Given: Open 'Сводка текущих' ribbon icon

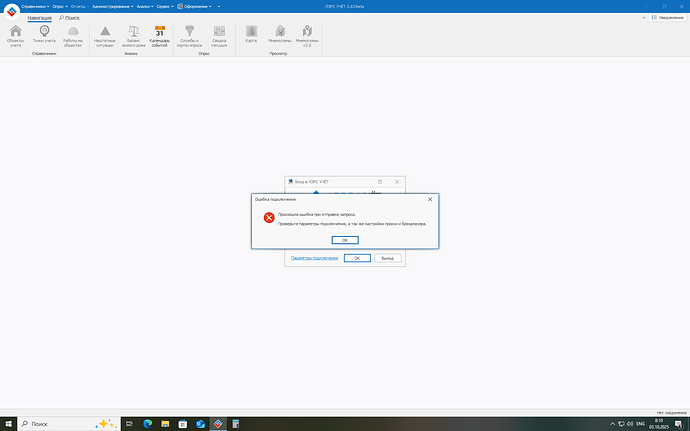Looking at the screenshot, I should coord(219,35).
